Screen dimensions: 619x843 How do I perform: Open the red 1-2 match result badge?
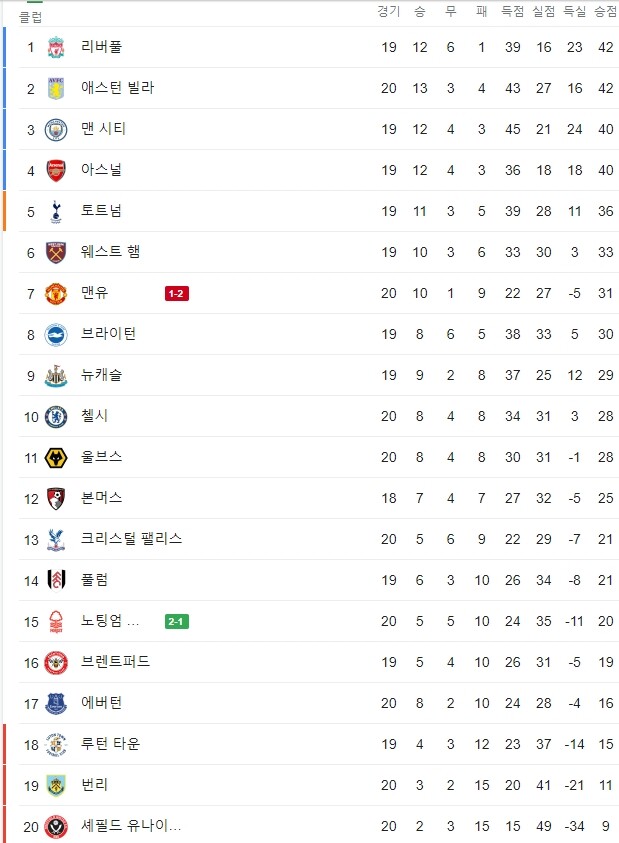click(x=176, y=294)
